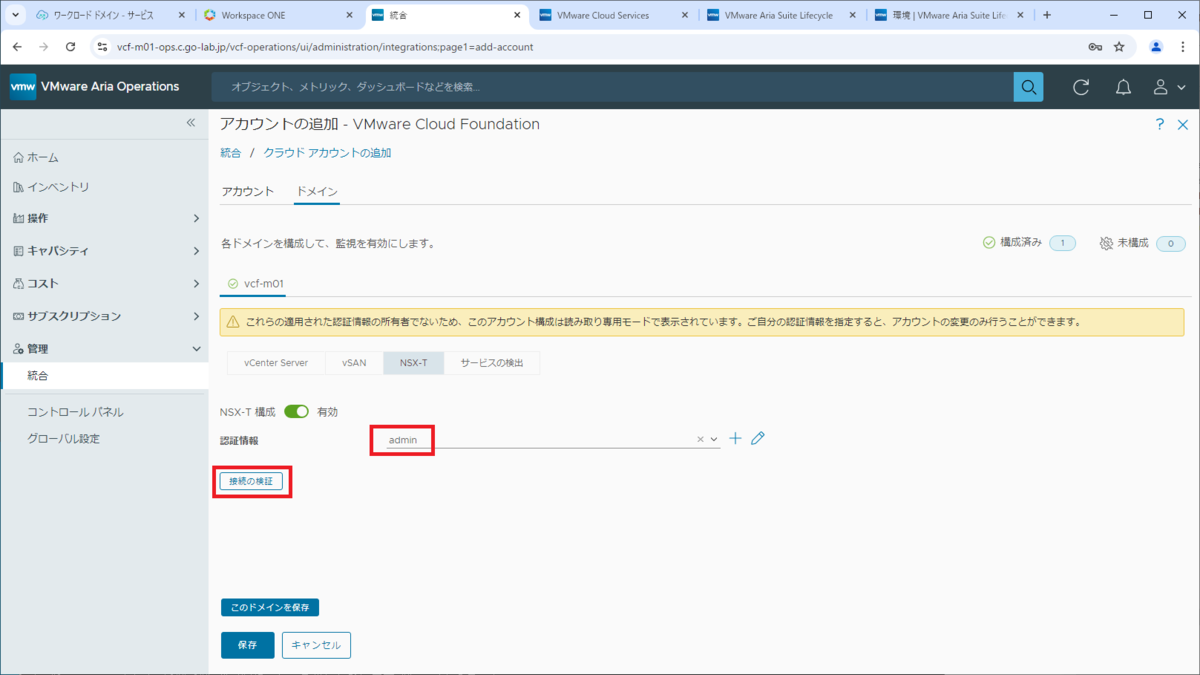Toggle the NSX-T 構成 switch
Viewport: 1200px width, 675px height.
pyautogui.click(x=296, y=412)
